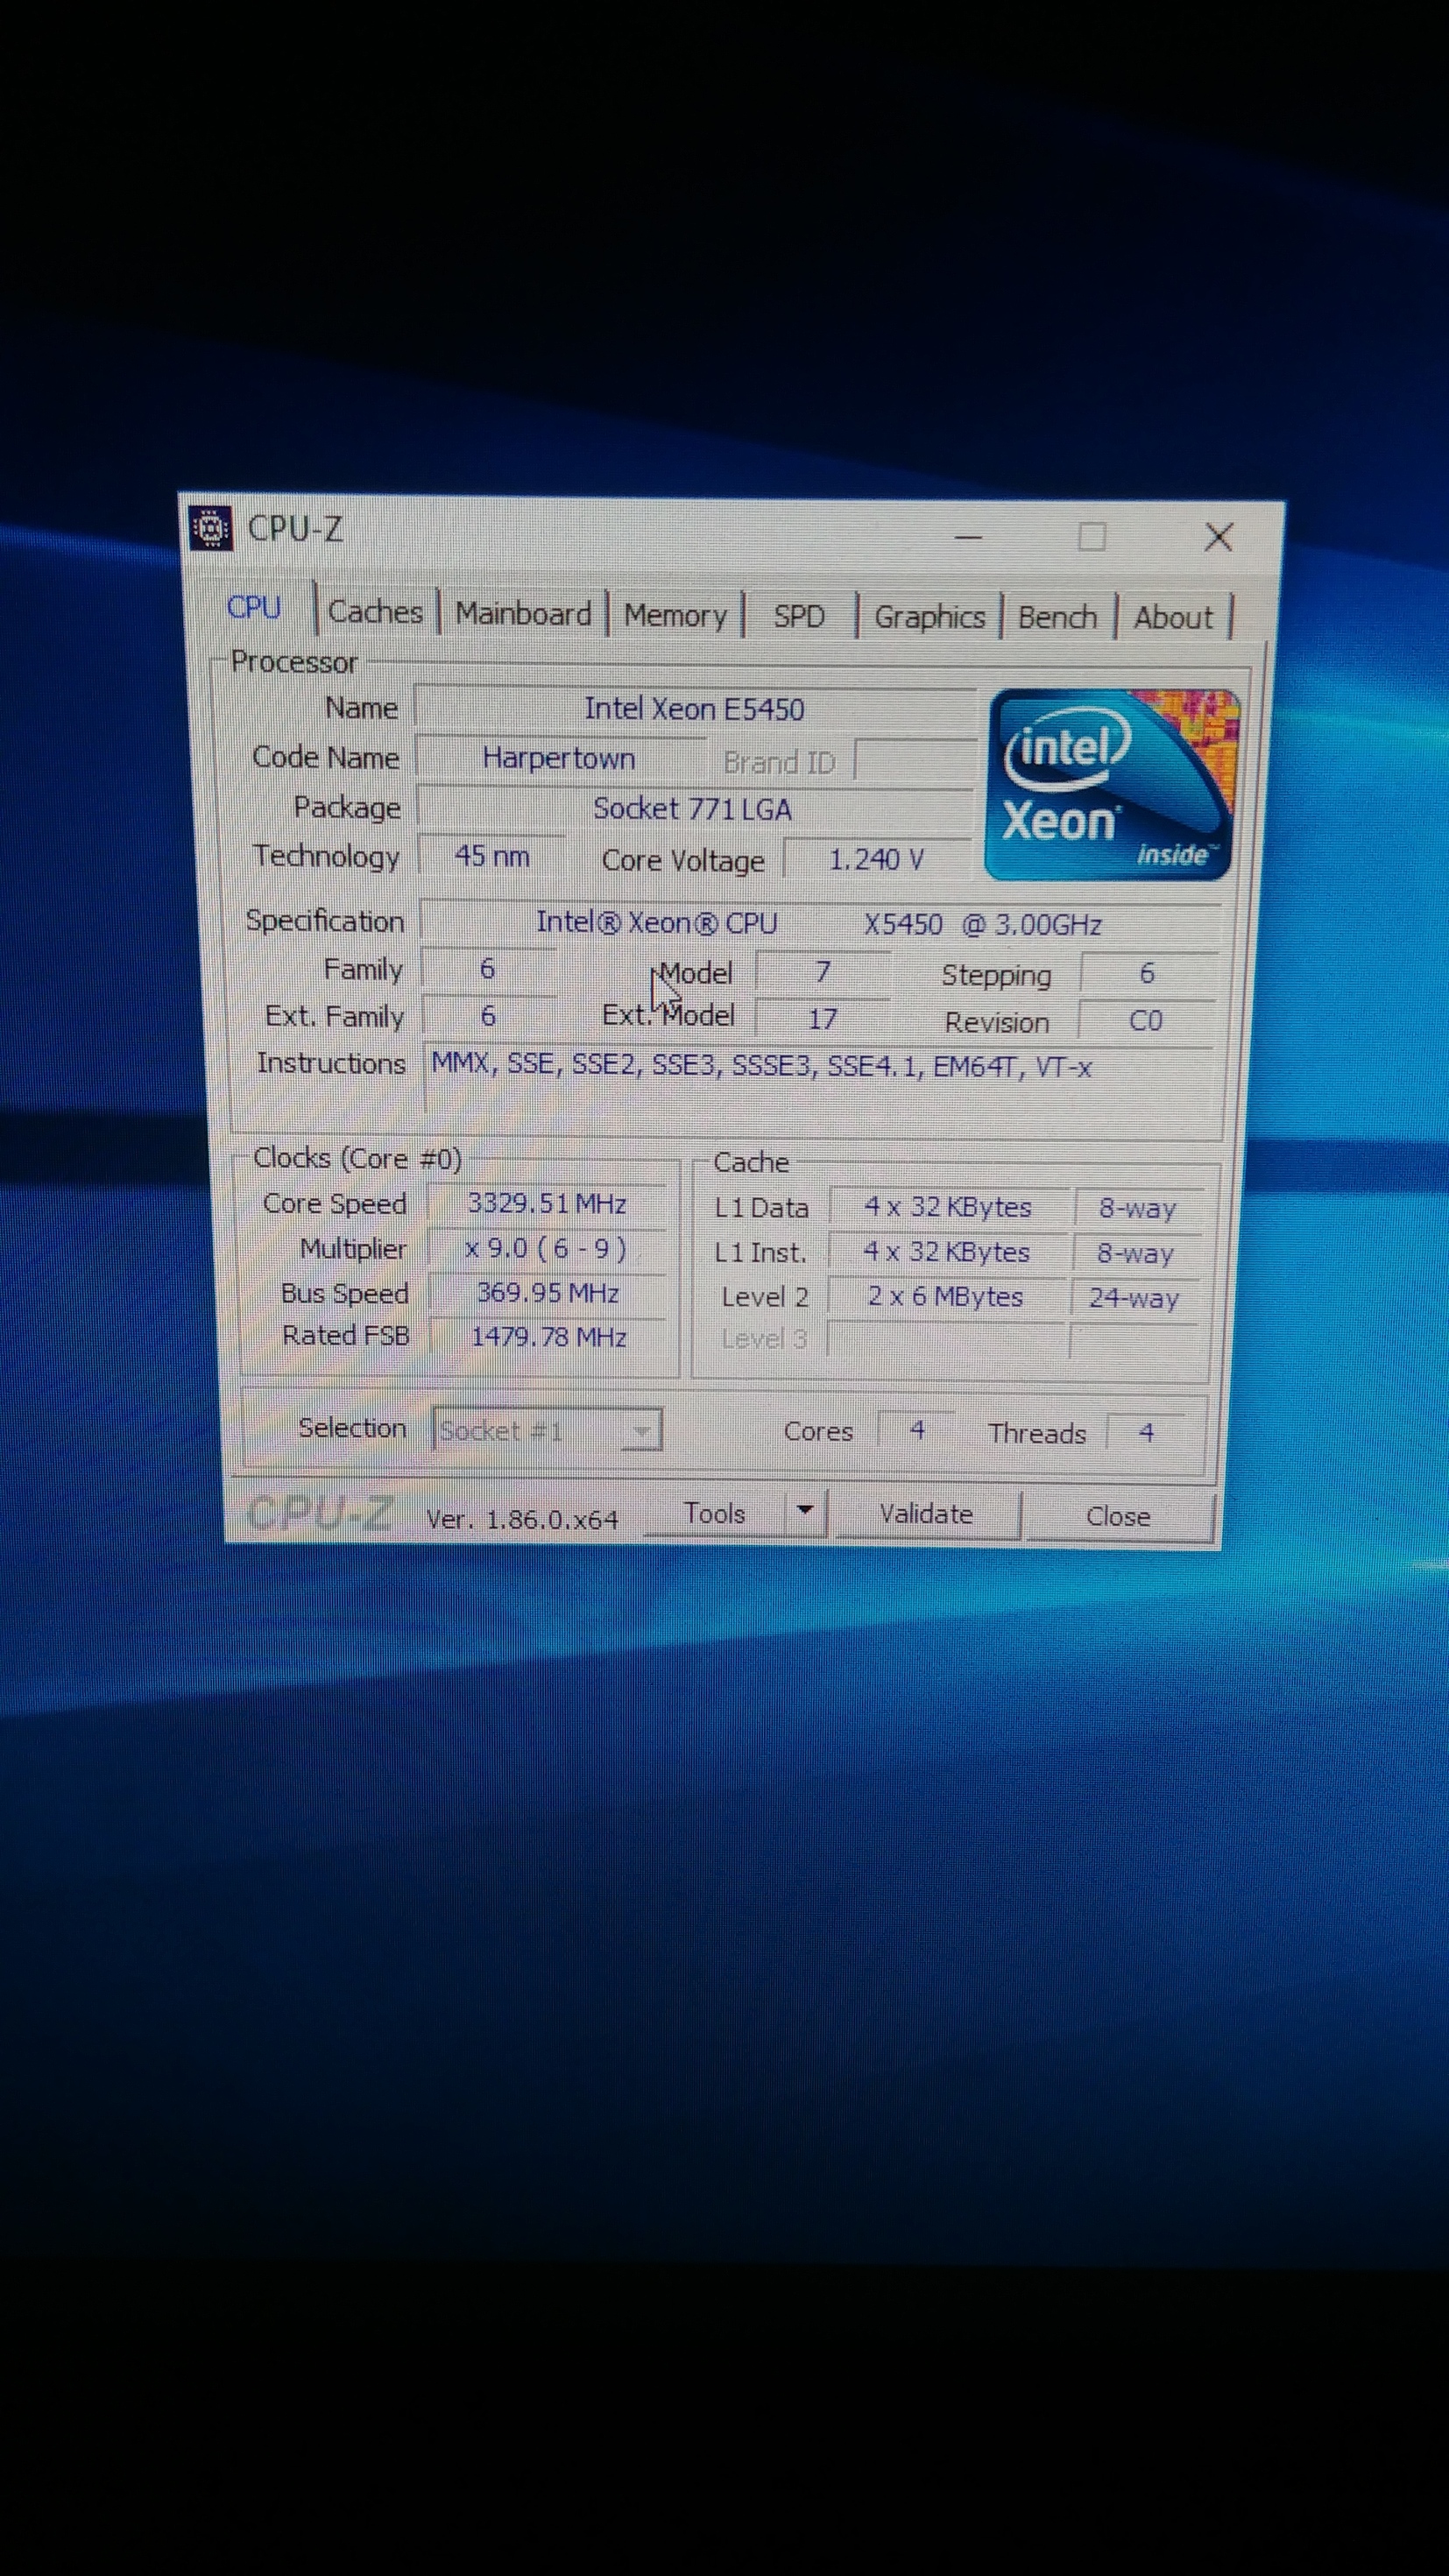Open the Bench tab
Image resolution: width=1449 pixels, height=2576 pixels.
click(1057, 617)
